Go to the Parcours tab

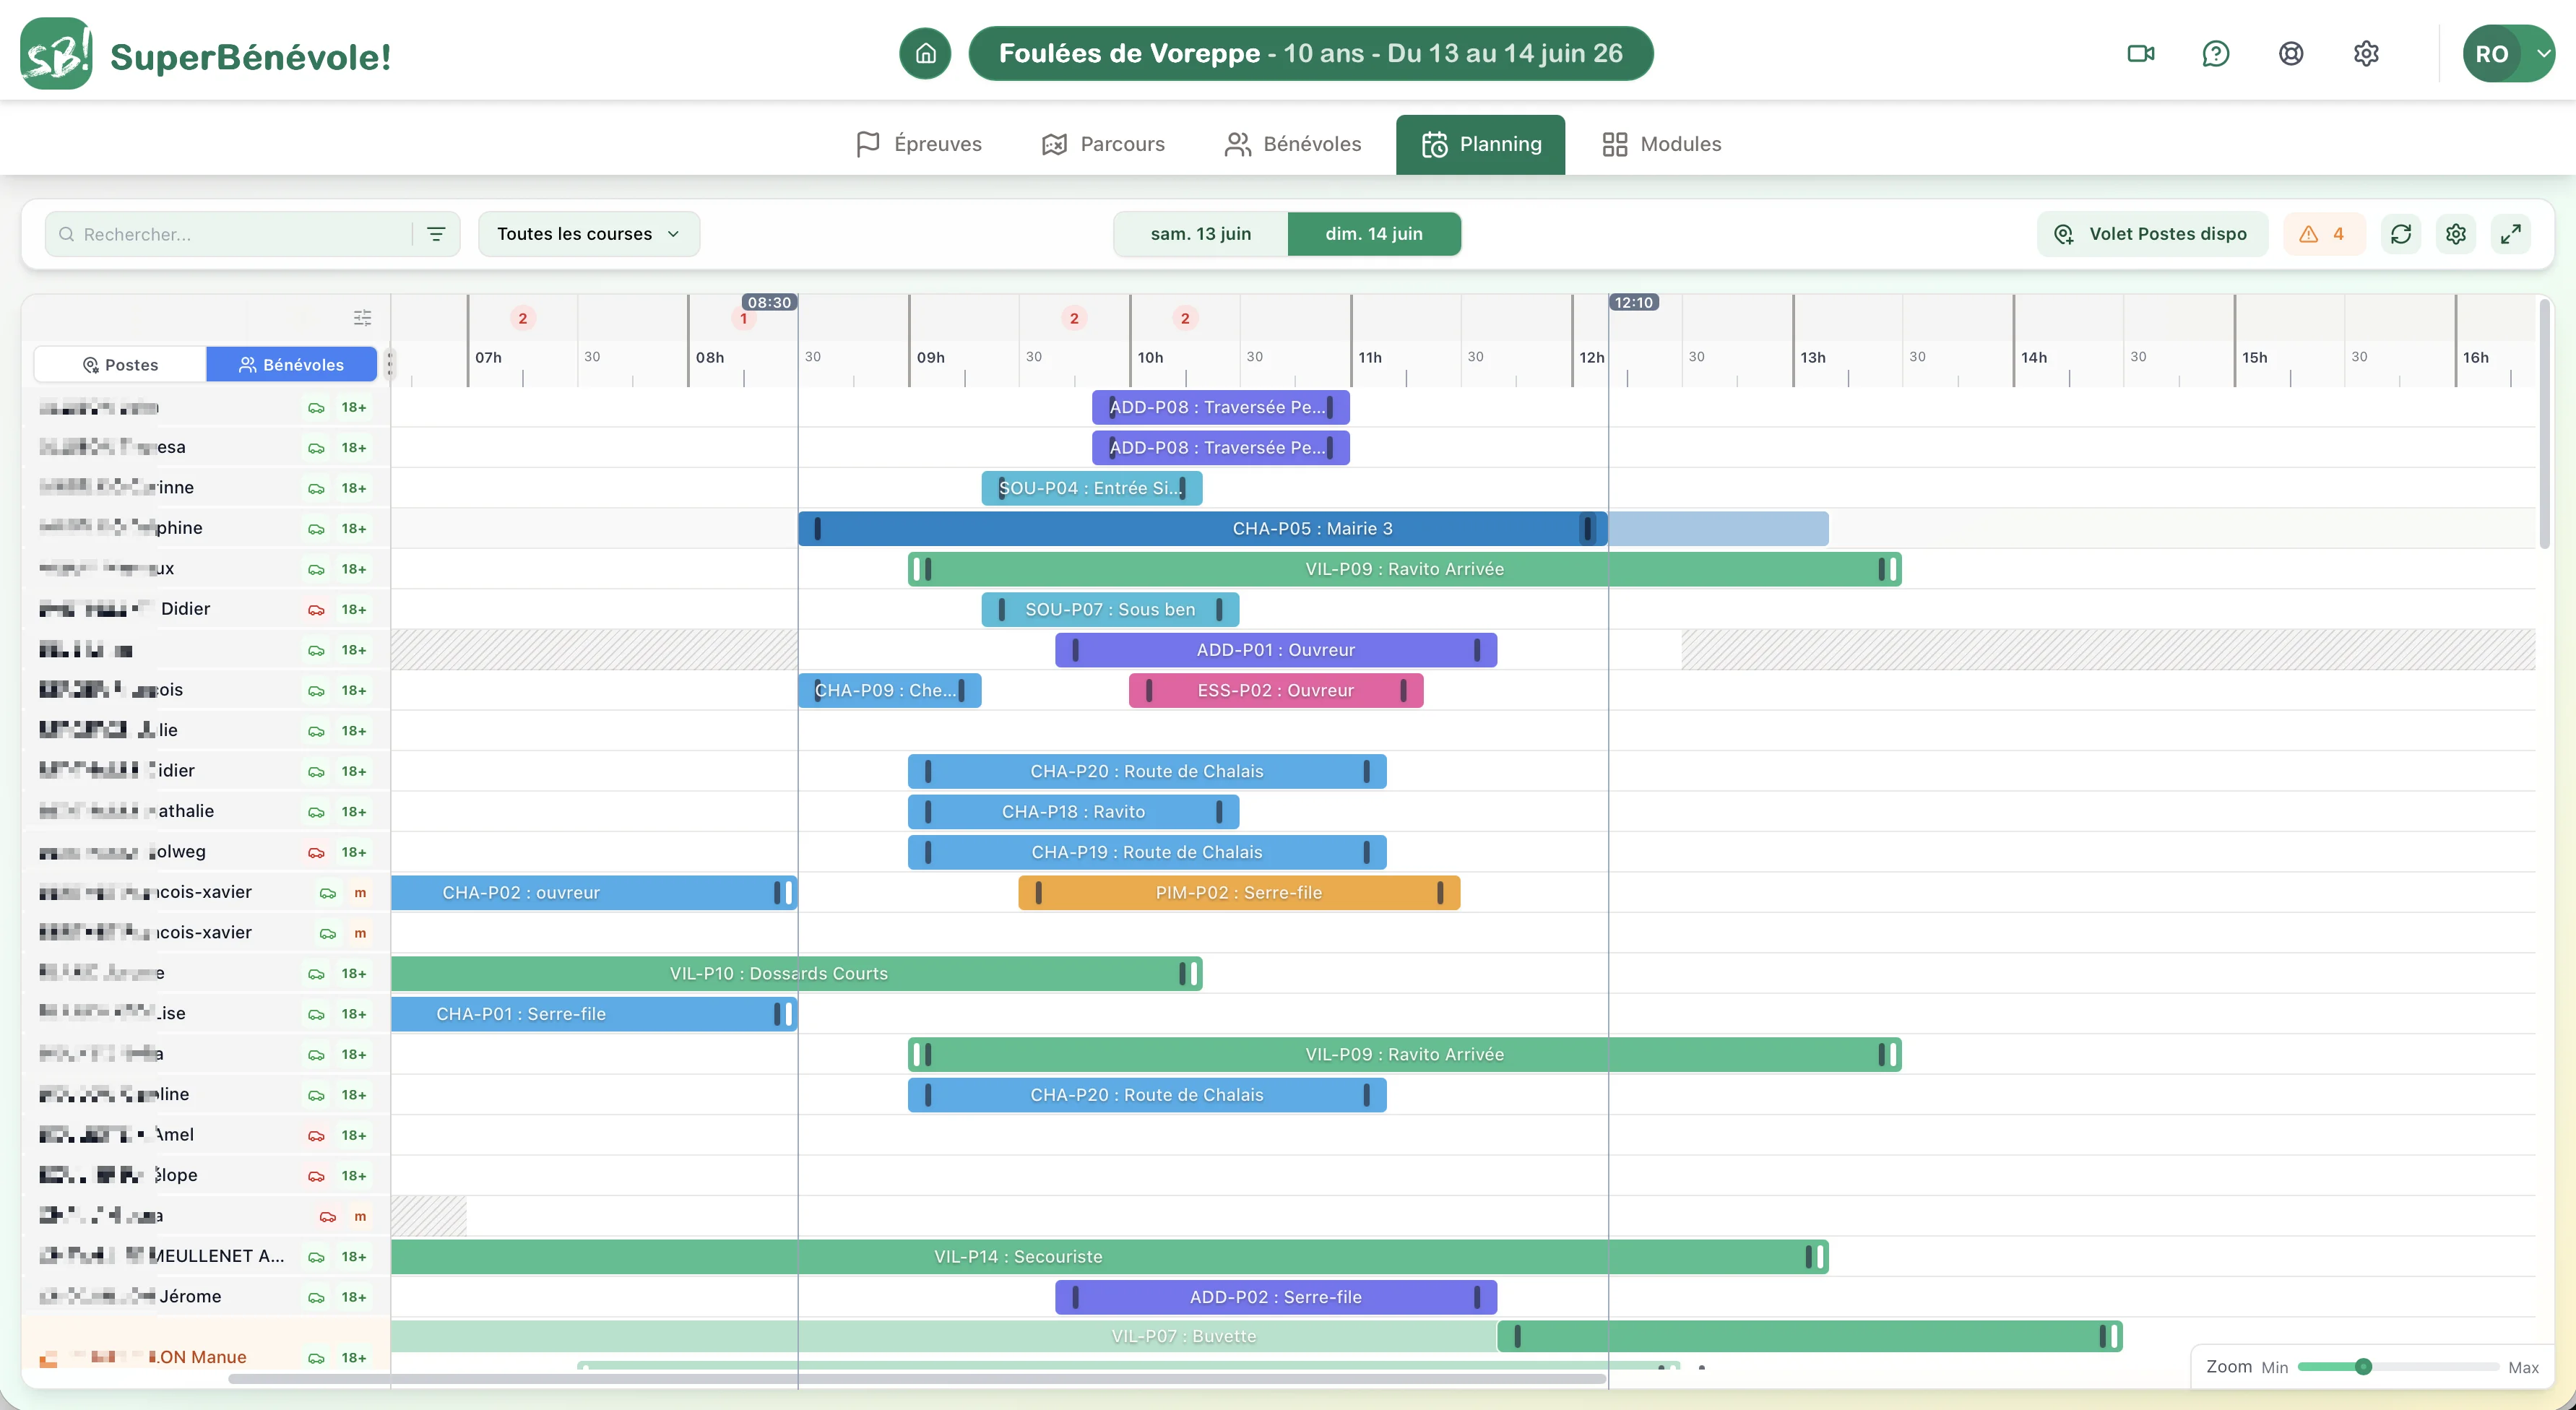click(1103, 144)
